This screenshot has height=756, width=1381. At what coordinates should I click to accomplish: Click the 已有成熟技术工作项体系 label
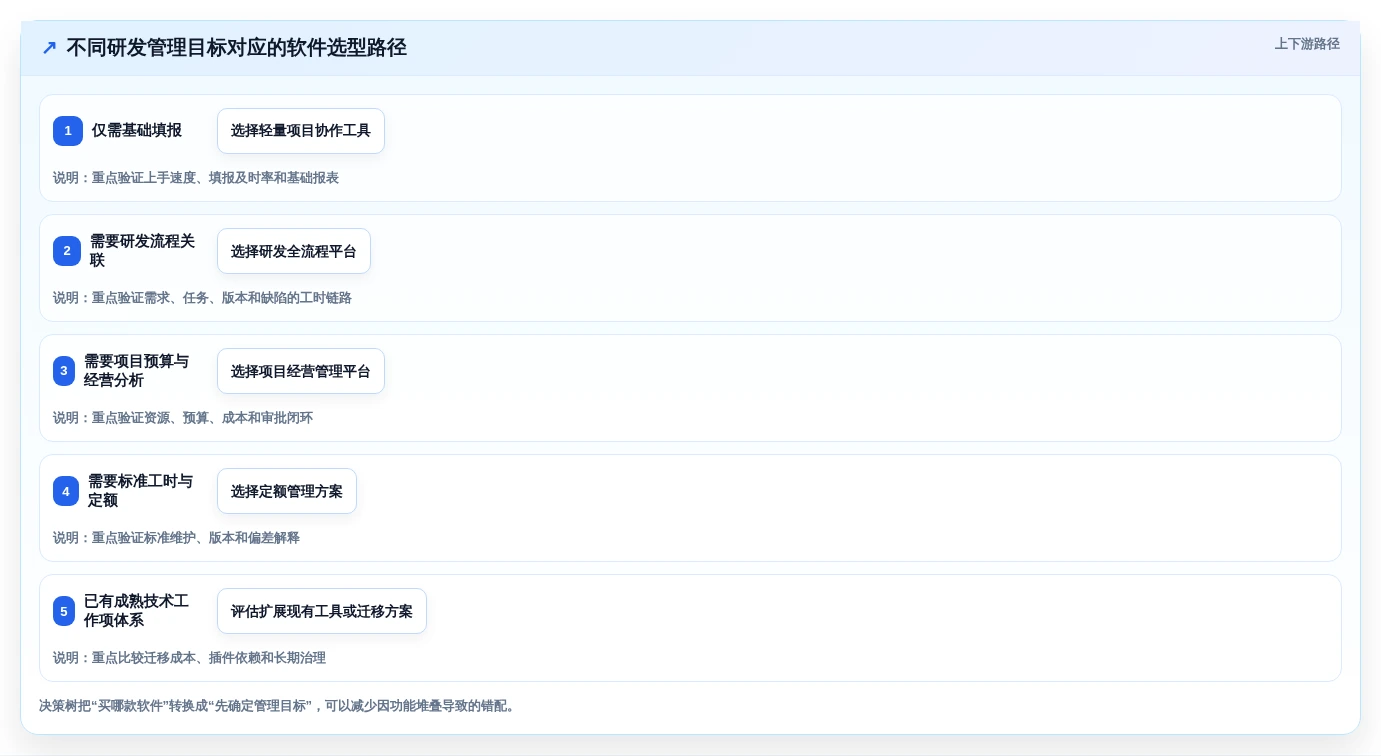click(x=136, y=611)
